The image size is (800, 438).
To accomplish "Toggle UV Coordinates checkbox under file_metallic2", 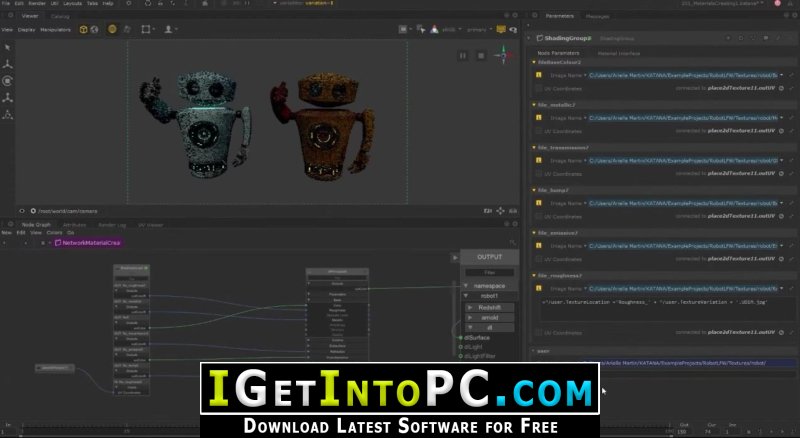I will pyautogui.click(x=538, y=131).
